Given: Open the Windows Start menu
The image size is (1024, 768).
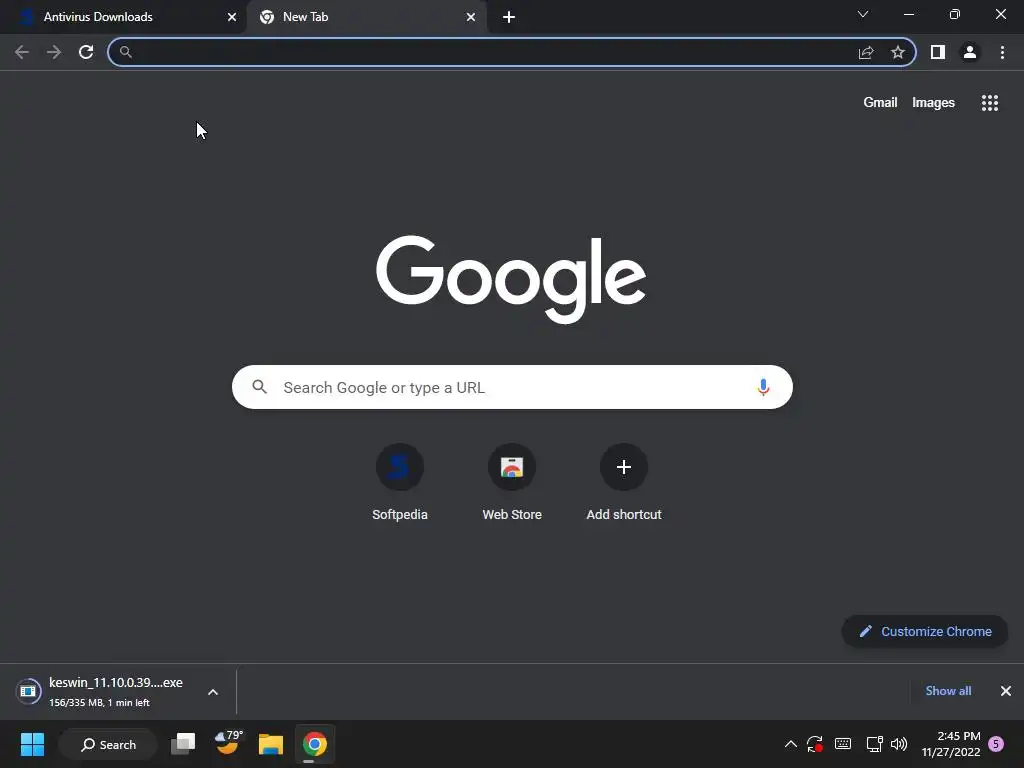Looking at the screenshot, I should click(x=32, y=744).
